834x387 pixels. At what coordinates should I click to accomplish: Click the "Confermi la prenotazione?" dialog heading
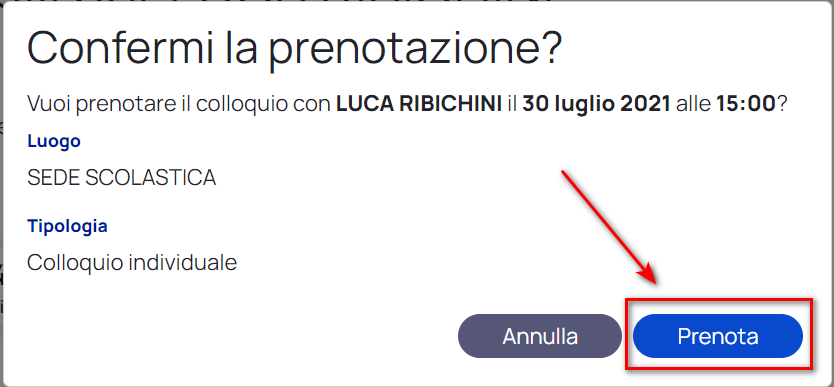click(294, 49)
